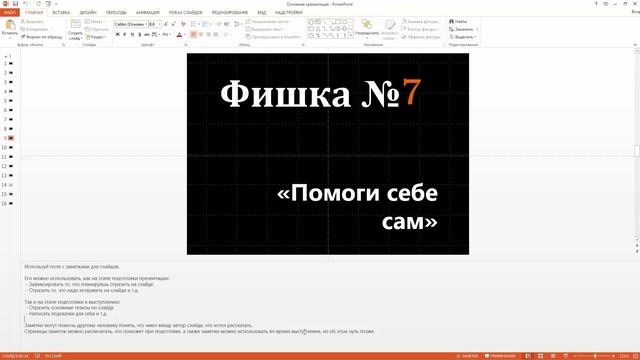640x360 pixels.
Task: Center align text
Action: coord(201,35)
